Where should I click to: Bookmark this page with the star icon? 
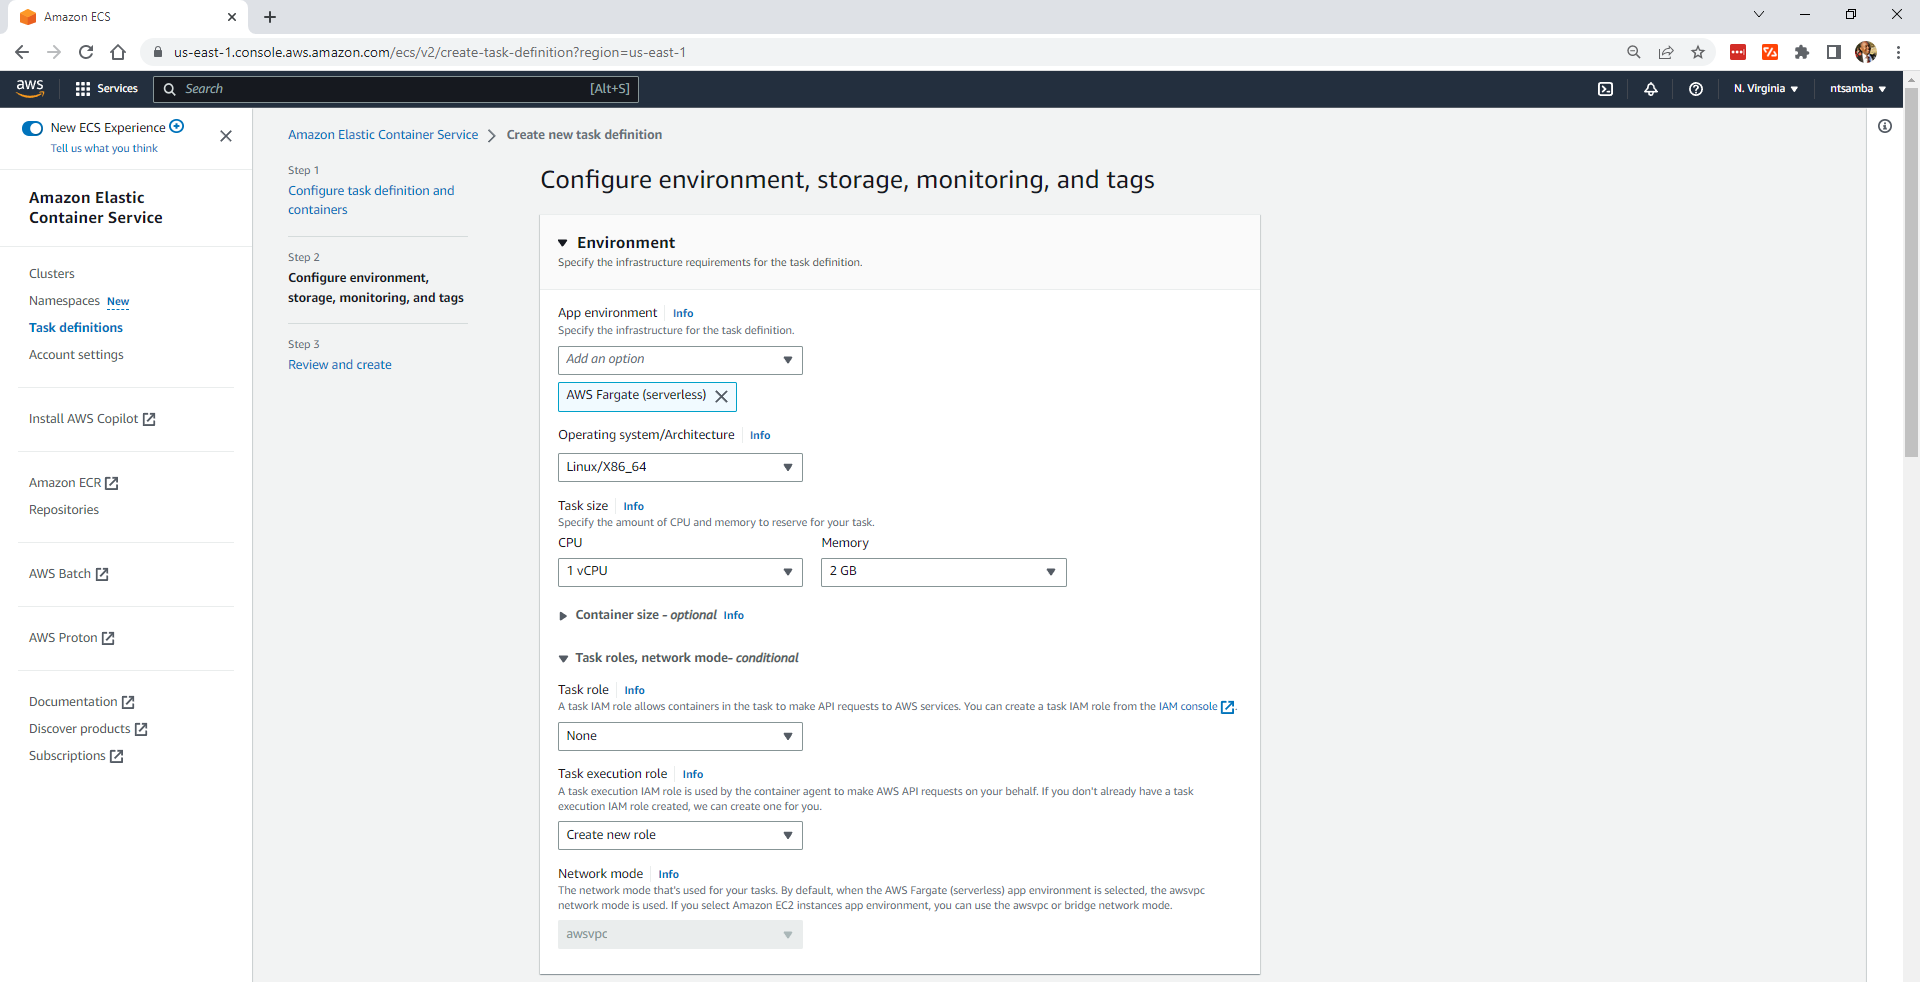pyautogui.click(x=1698, y=52)
